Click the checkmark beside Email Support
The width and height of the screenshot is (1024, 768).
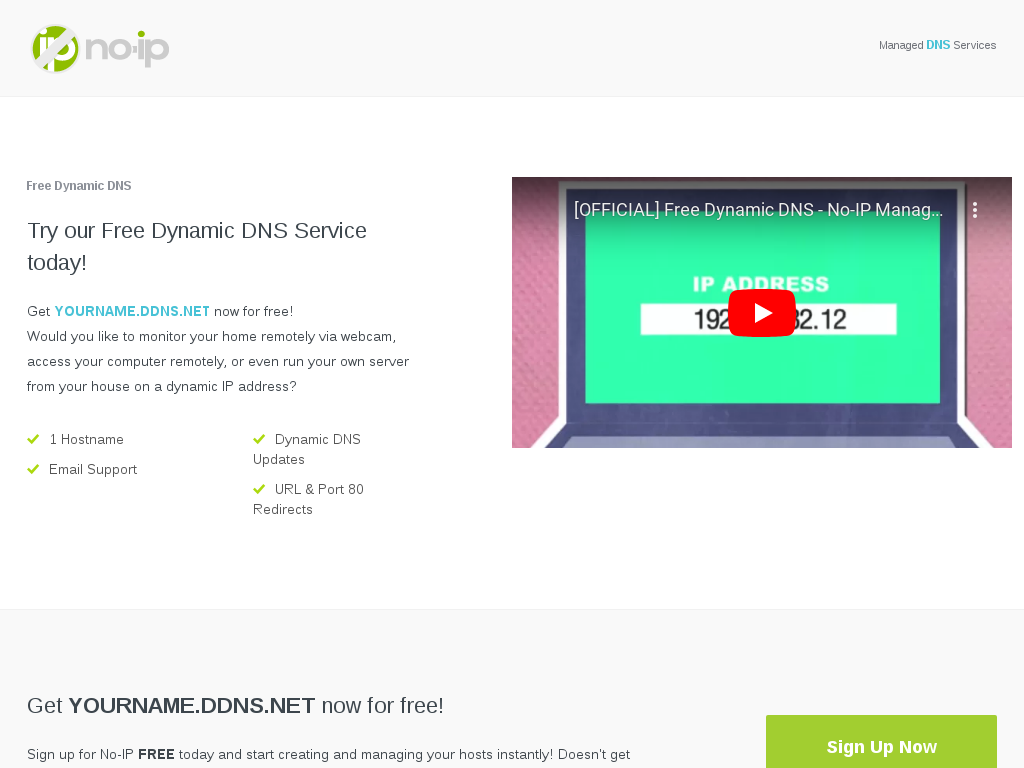tap(33, 469)
